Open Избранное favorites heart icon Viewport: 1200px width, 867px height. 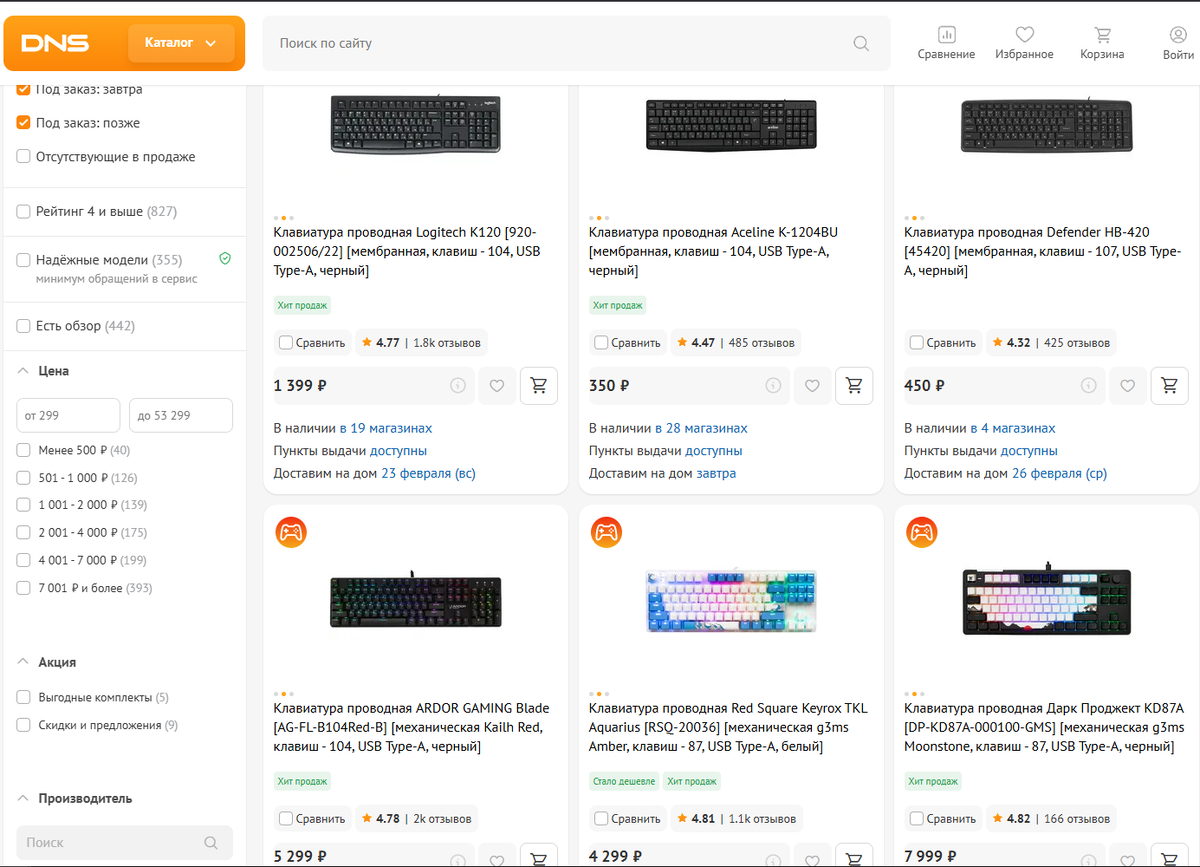pos(1024,34)
